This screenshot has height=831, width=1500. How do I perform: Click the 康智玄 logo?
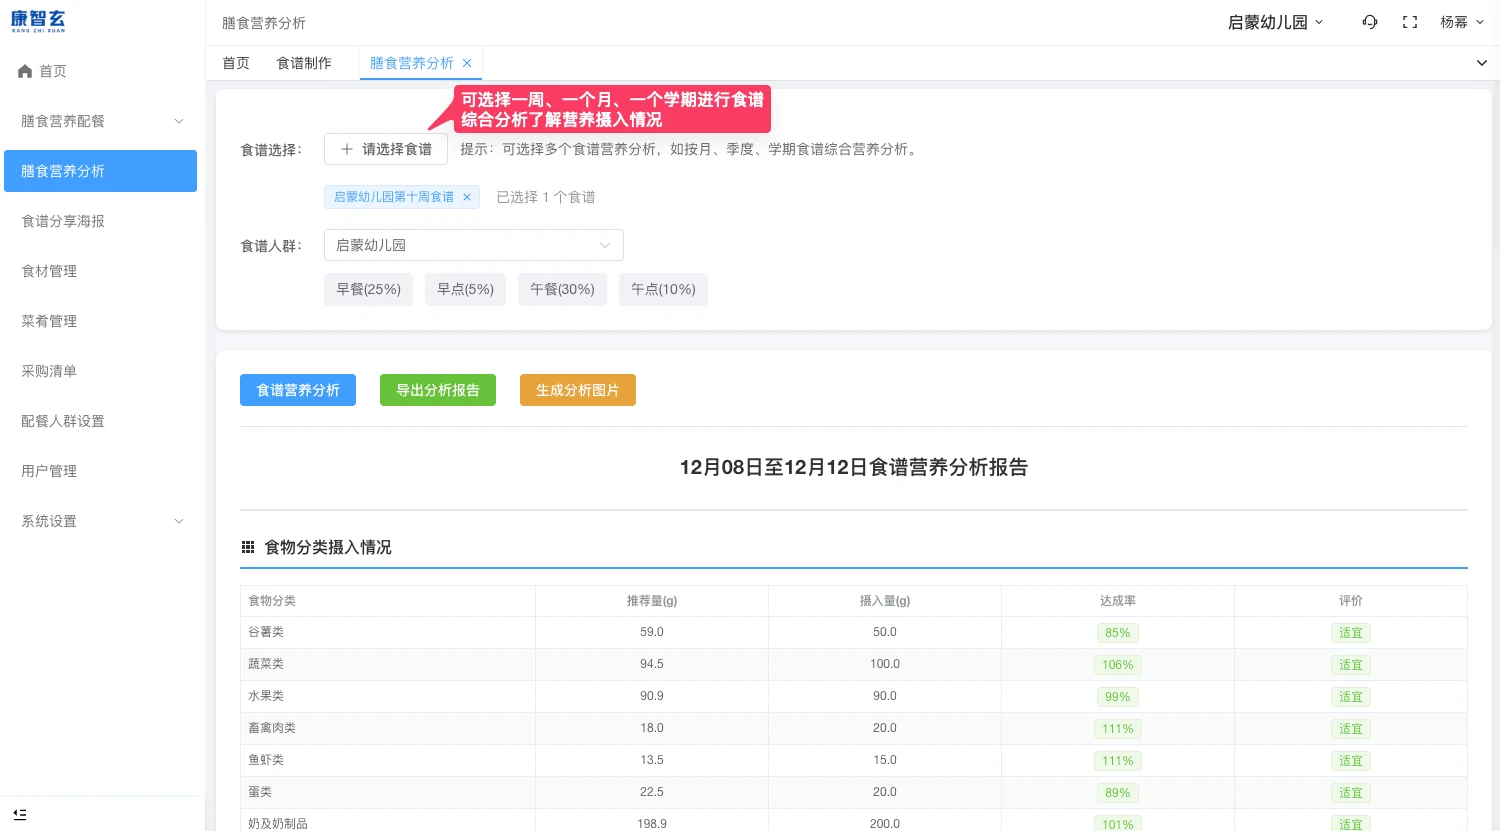click(x=38, y=21)
